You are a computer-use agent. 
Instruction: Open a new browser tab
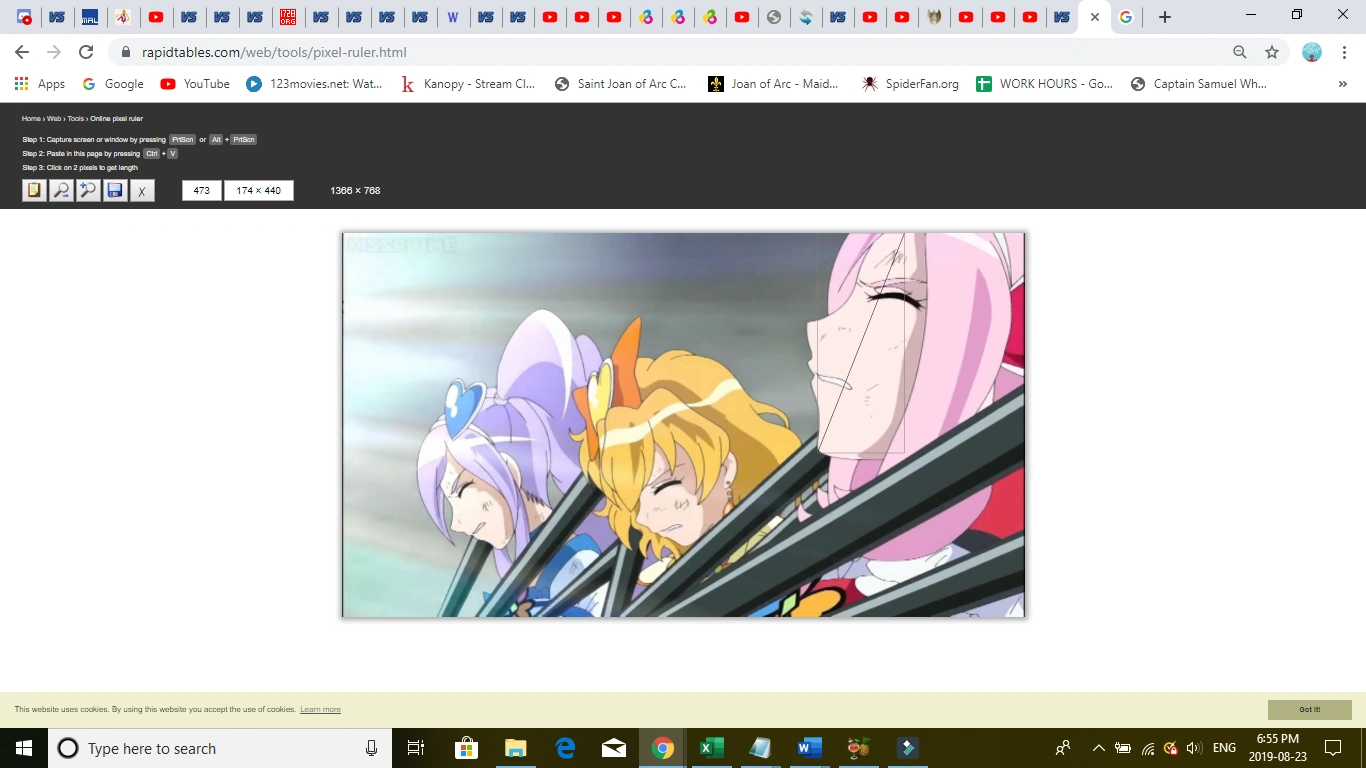click(x=1164, y=17)
